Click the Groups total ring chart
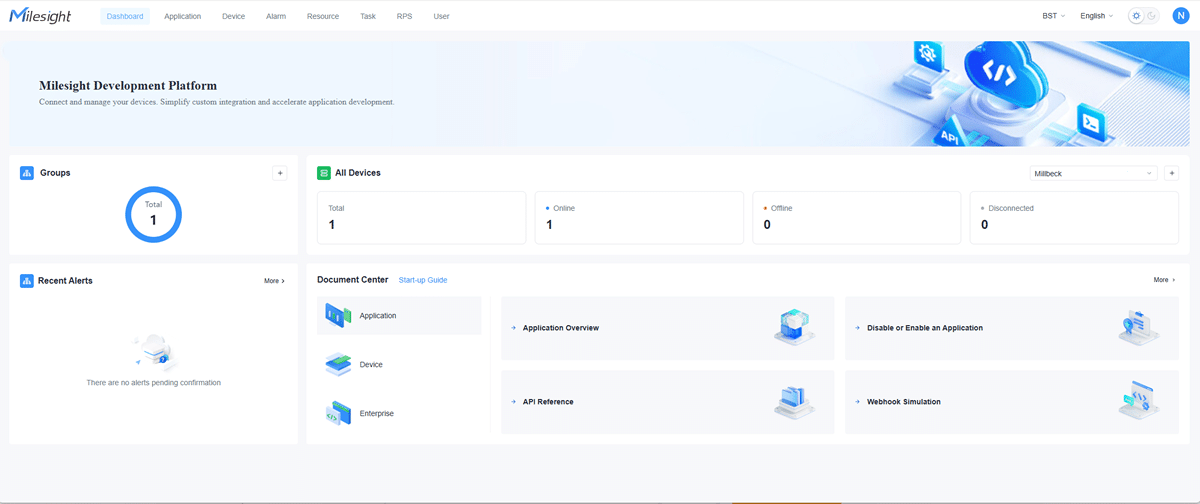 [x=153, y=214]
